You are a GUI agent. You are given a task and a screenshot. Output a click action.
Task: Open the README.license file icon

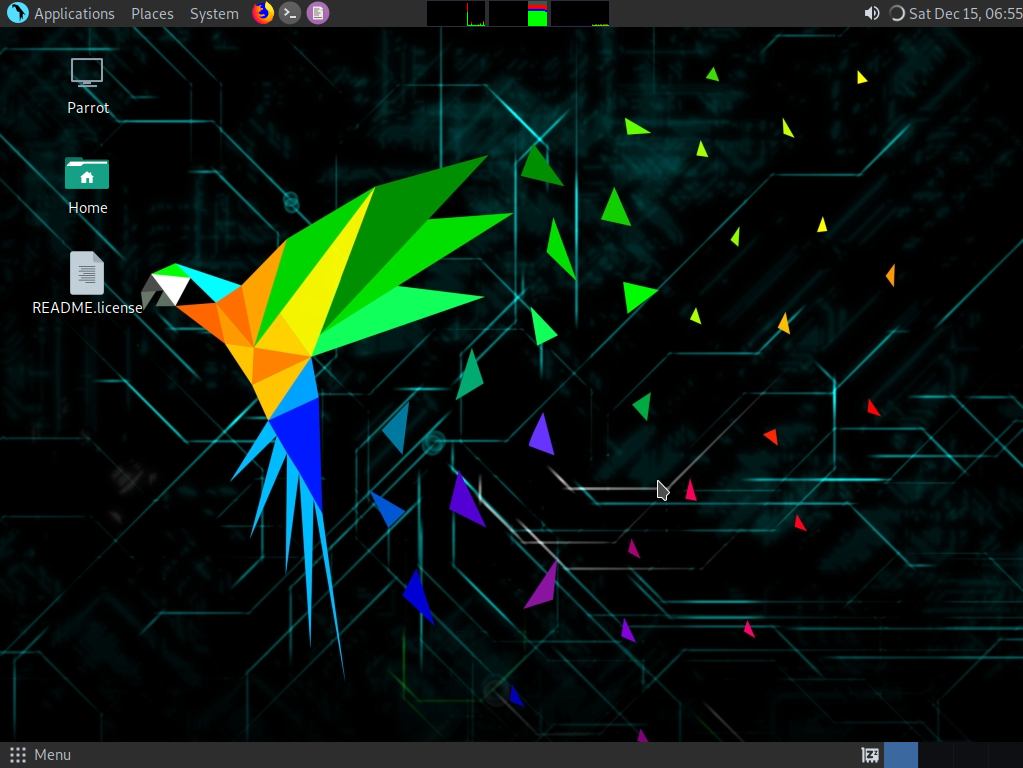coord(87,273)
